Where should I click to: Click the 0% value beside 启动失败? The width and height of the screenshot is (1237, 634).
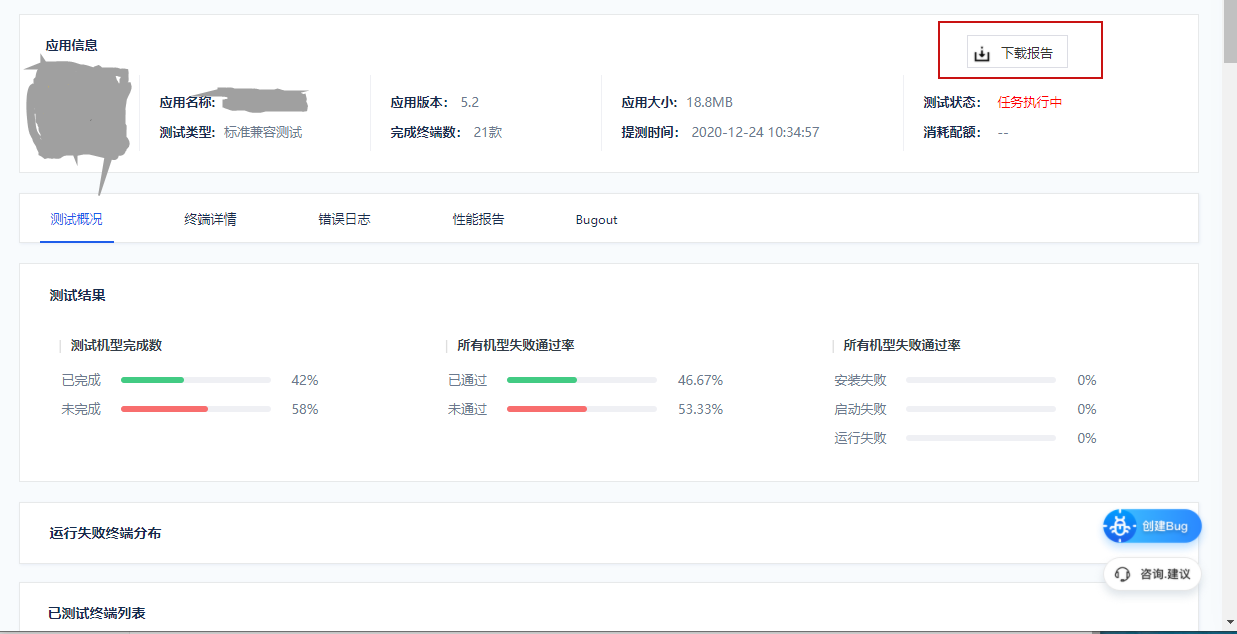pyautogui.click(x=1087, y=409)
